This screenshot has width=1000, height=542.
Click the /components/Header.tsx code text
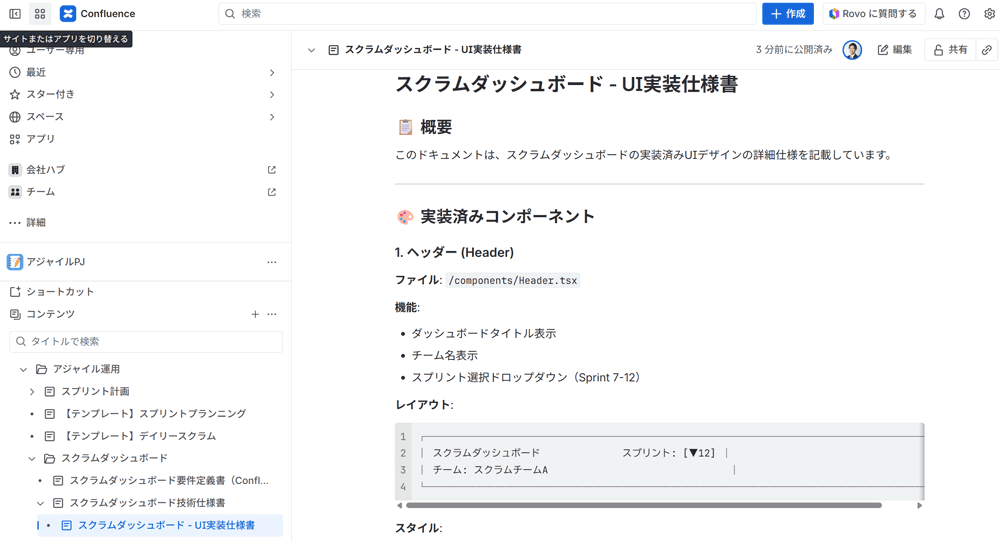(513, 281)
